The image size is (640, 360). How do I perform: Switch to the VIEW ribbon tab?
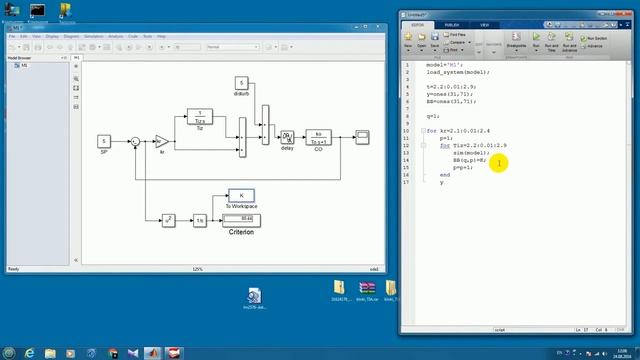click(x=484, y=25)
